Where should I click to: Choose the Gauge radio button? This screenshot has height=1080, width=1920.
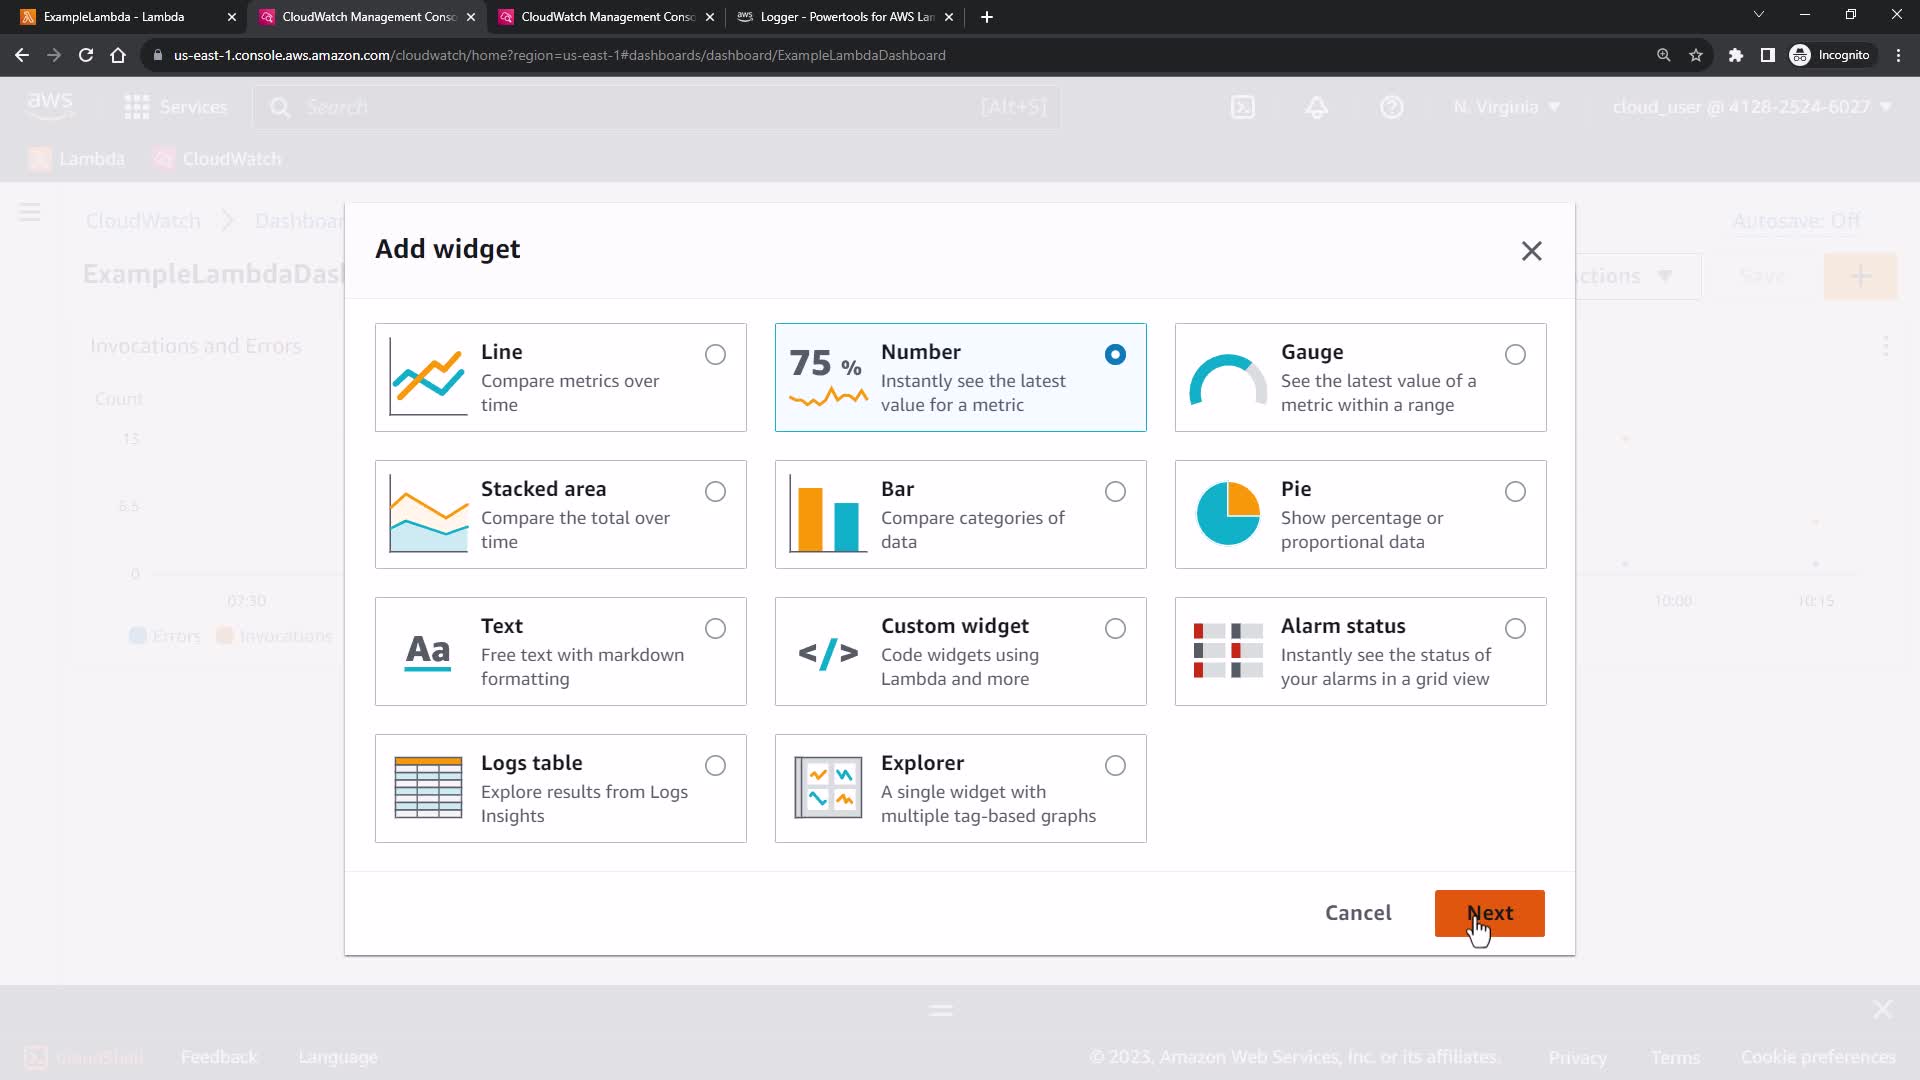tap(1515, 354)
